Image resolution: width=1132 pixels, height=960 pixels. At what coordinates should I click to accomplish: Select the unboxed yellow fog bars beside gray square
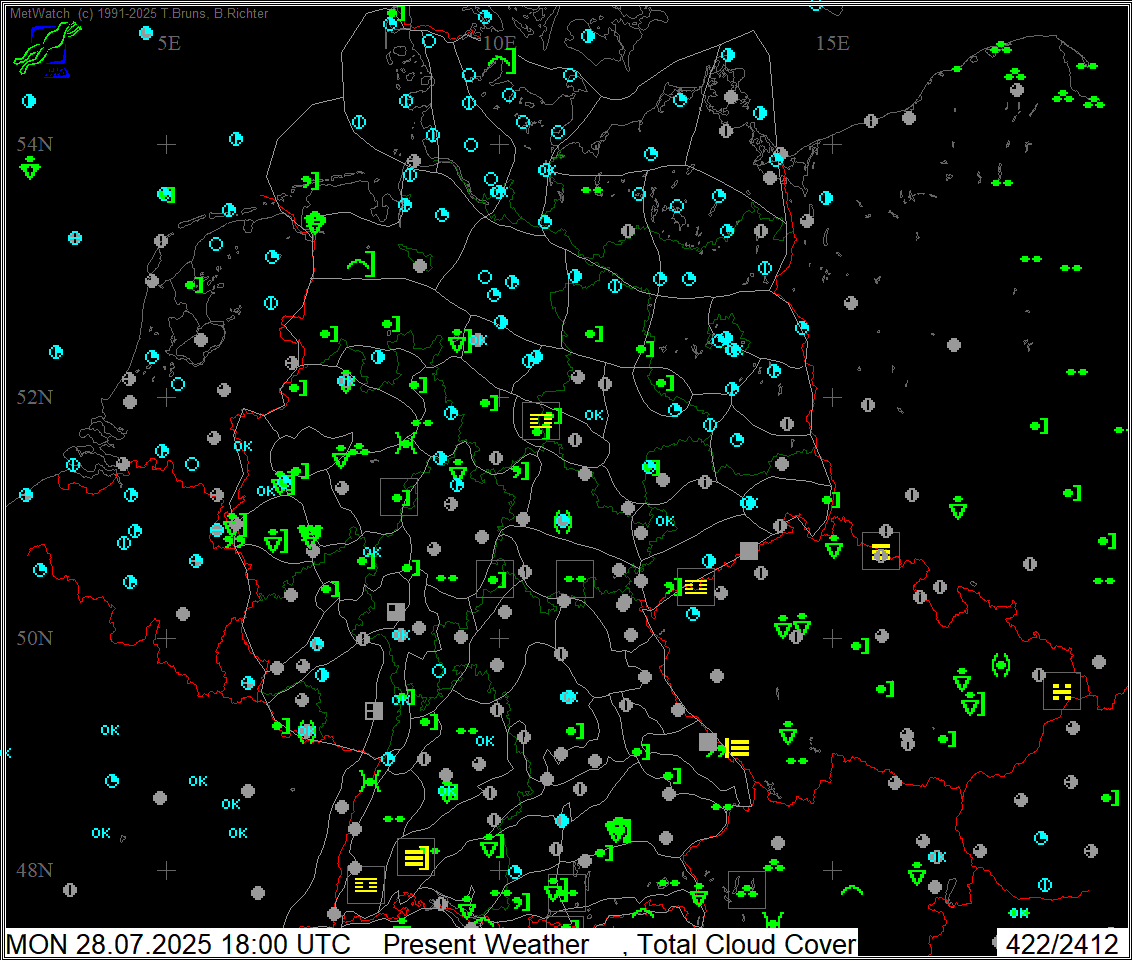pos(736,748)
